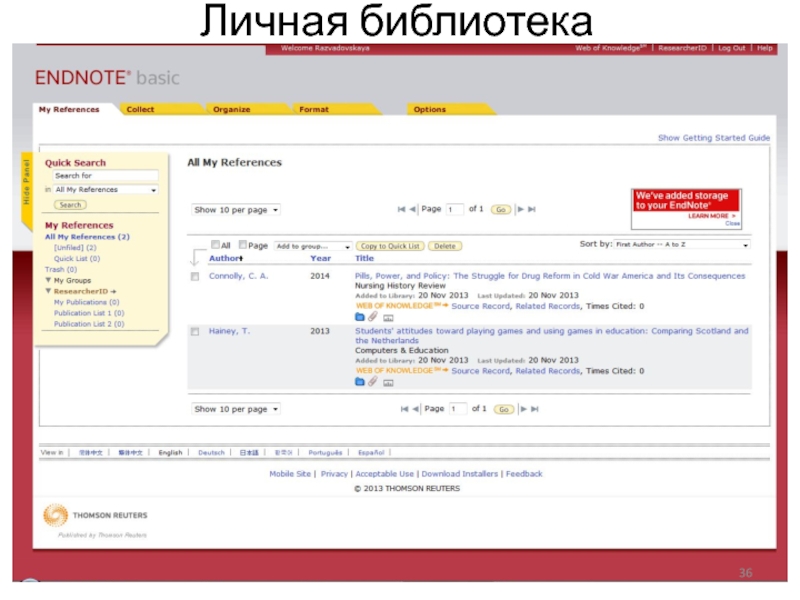Viewport: 800px width, 600px height.
Task: Click figure icon under Connolly reference
Action: [x=388, y=318]
